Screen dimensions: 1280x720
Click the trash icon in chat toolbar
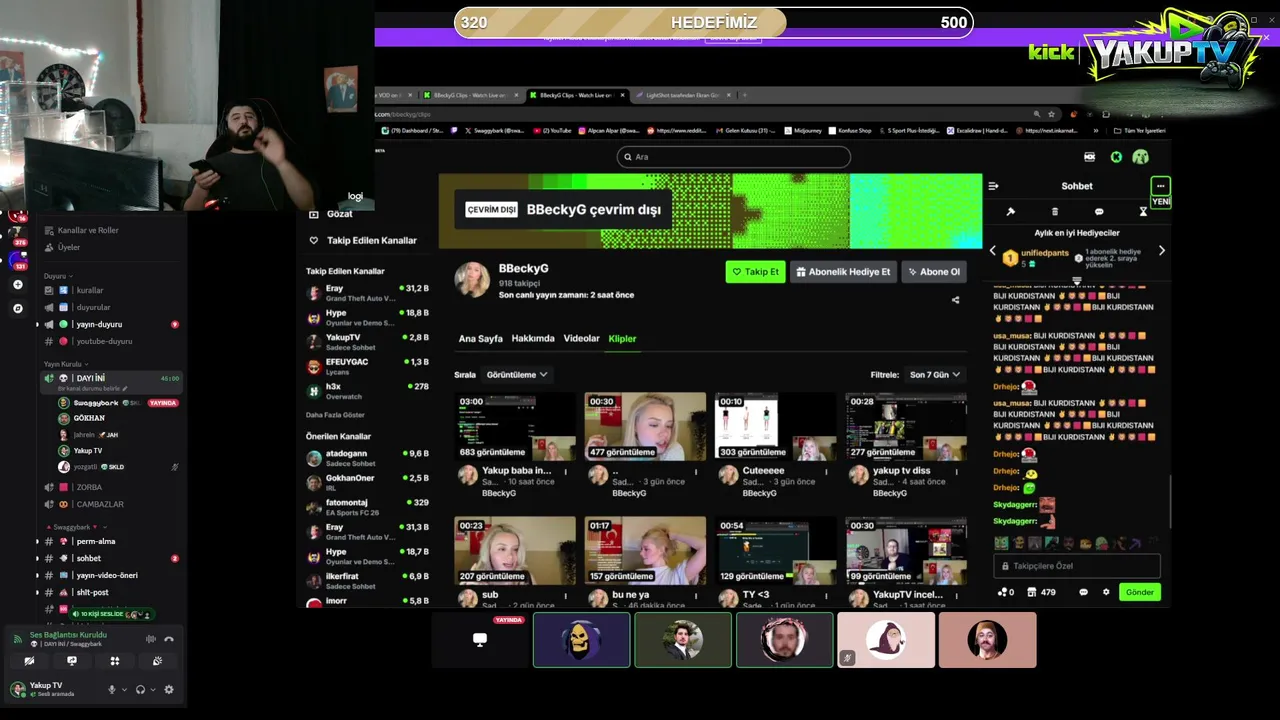point(1054,212)
